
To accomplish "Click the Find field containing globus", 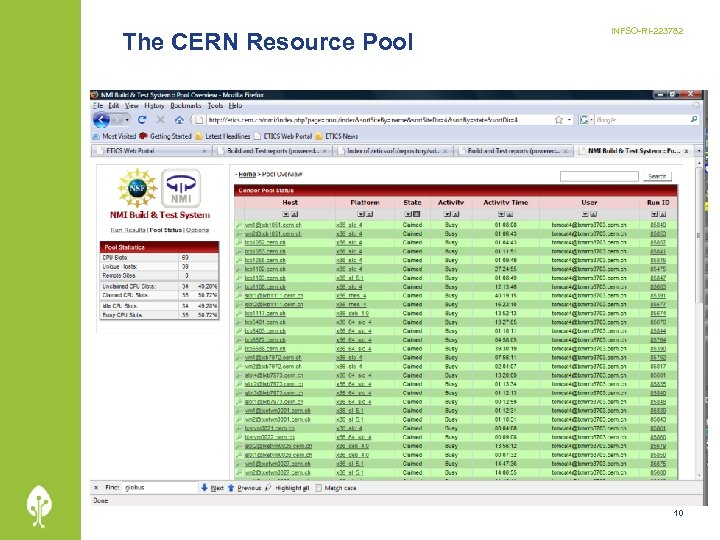I will click(159, 488).
